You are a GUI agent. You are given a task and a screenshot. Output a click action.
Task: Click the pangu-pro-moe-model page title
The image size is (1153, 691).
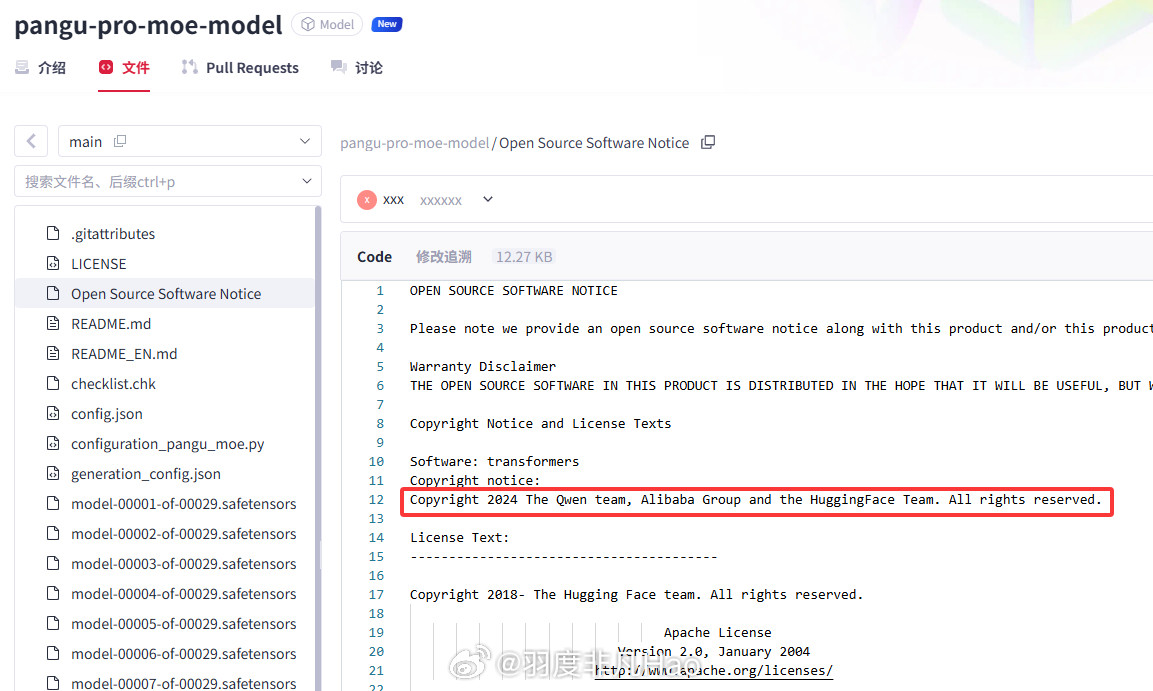(149, 25)
